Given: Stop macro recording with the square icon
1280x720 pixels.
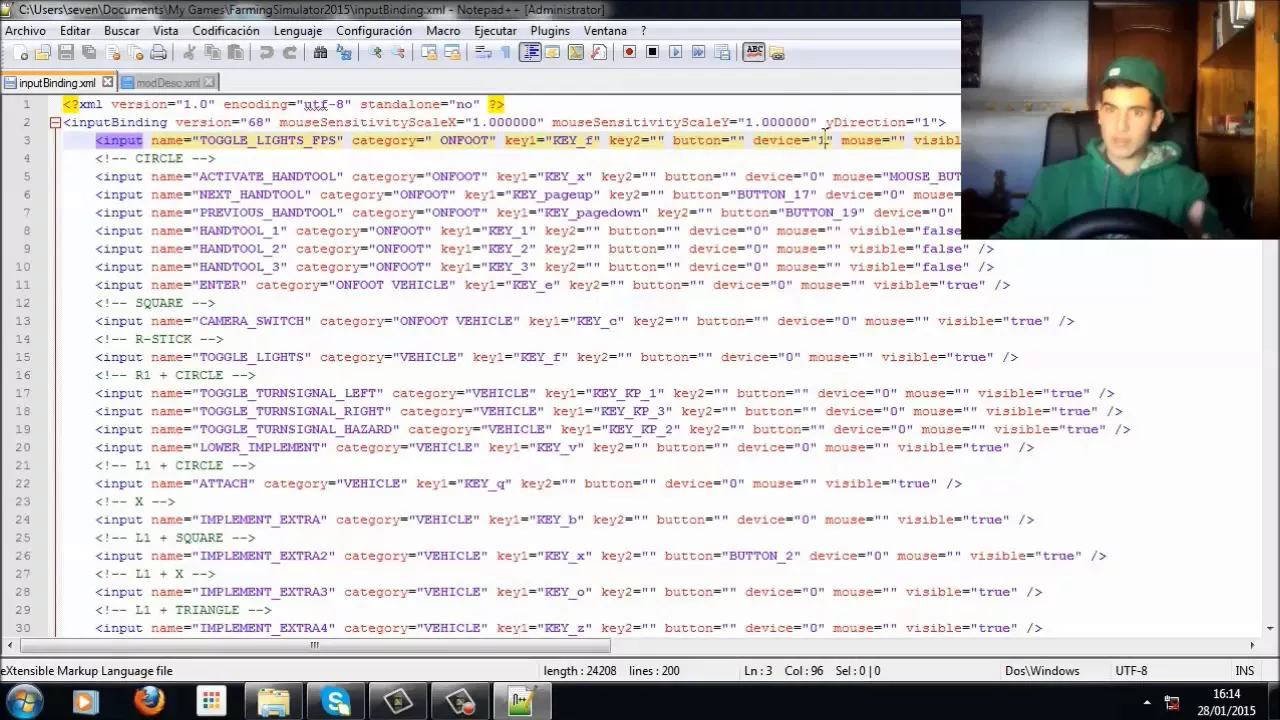Looking at the screenshot, I should 652,52.
